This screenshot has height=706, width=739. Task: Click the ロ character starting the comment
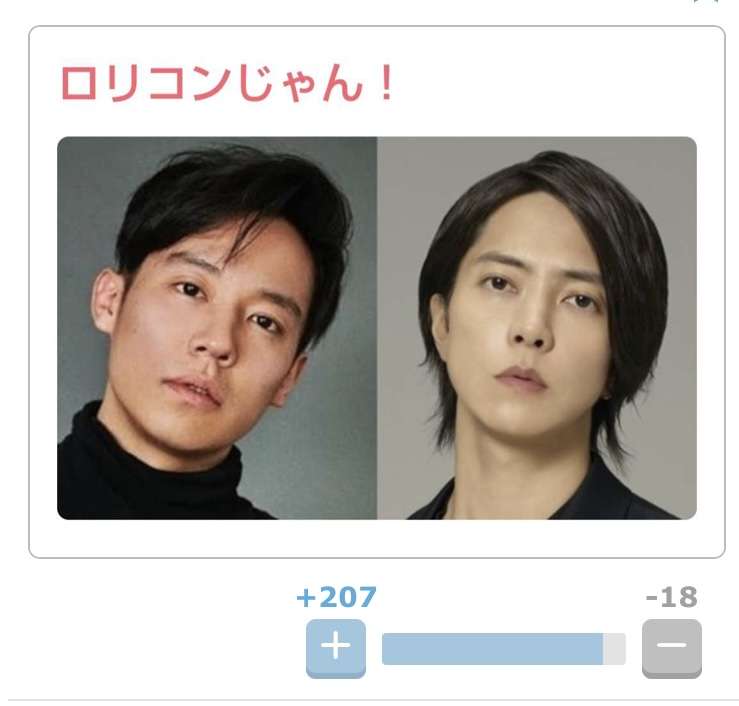(x=79, y=84)
